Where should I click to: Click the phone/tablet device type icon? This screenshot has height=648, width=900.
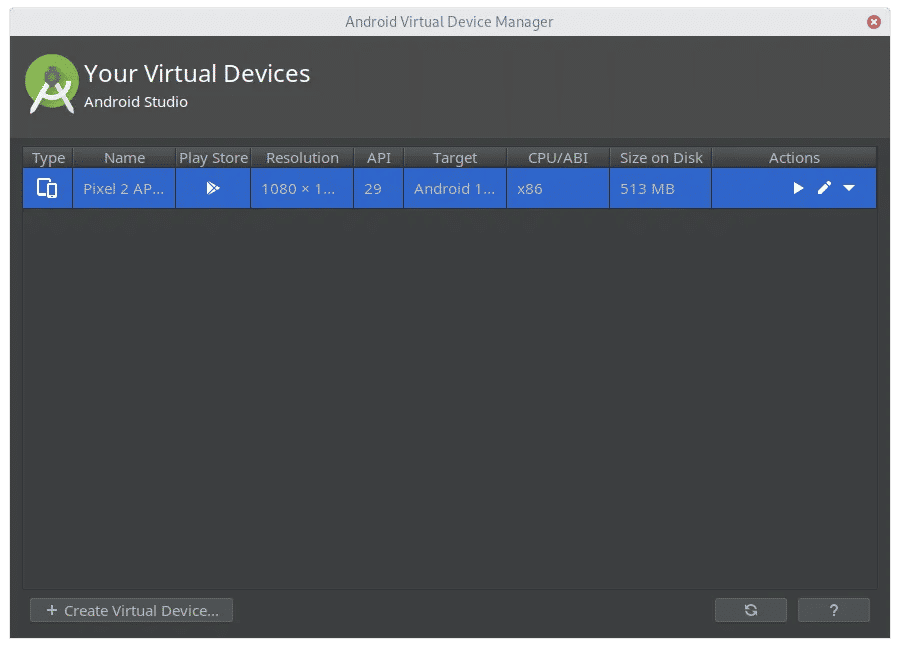[47, 188]
